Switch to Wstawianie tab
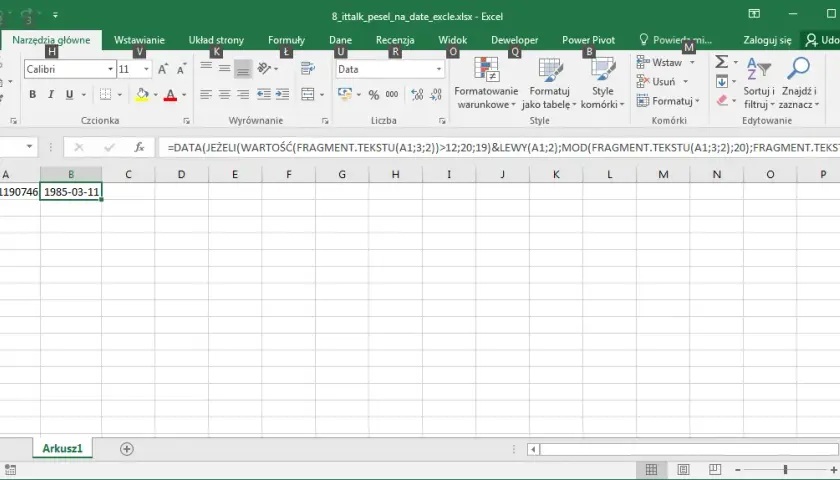The width and height of the screenshot is (840, 480). coord(139,40)
